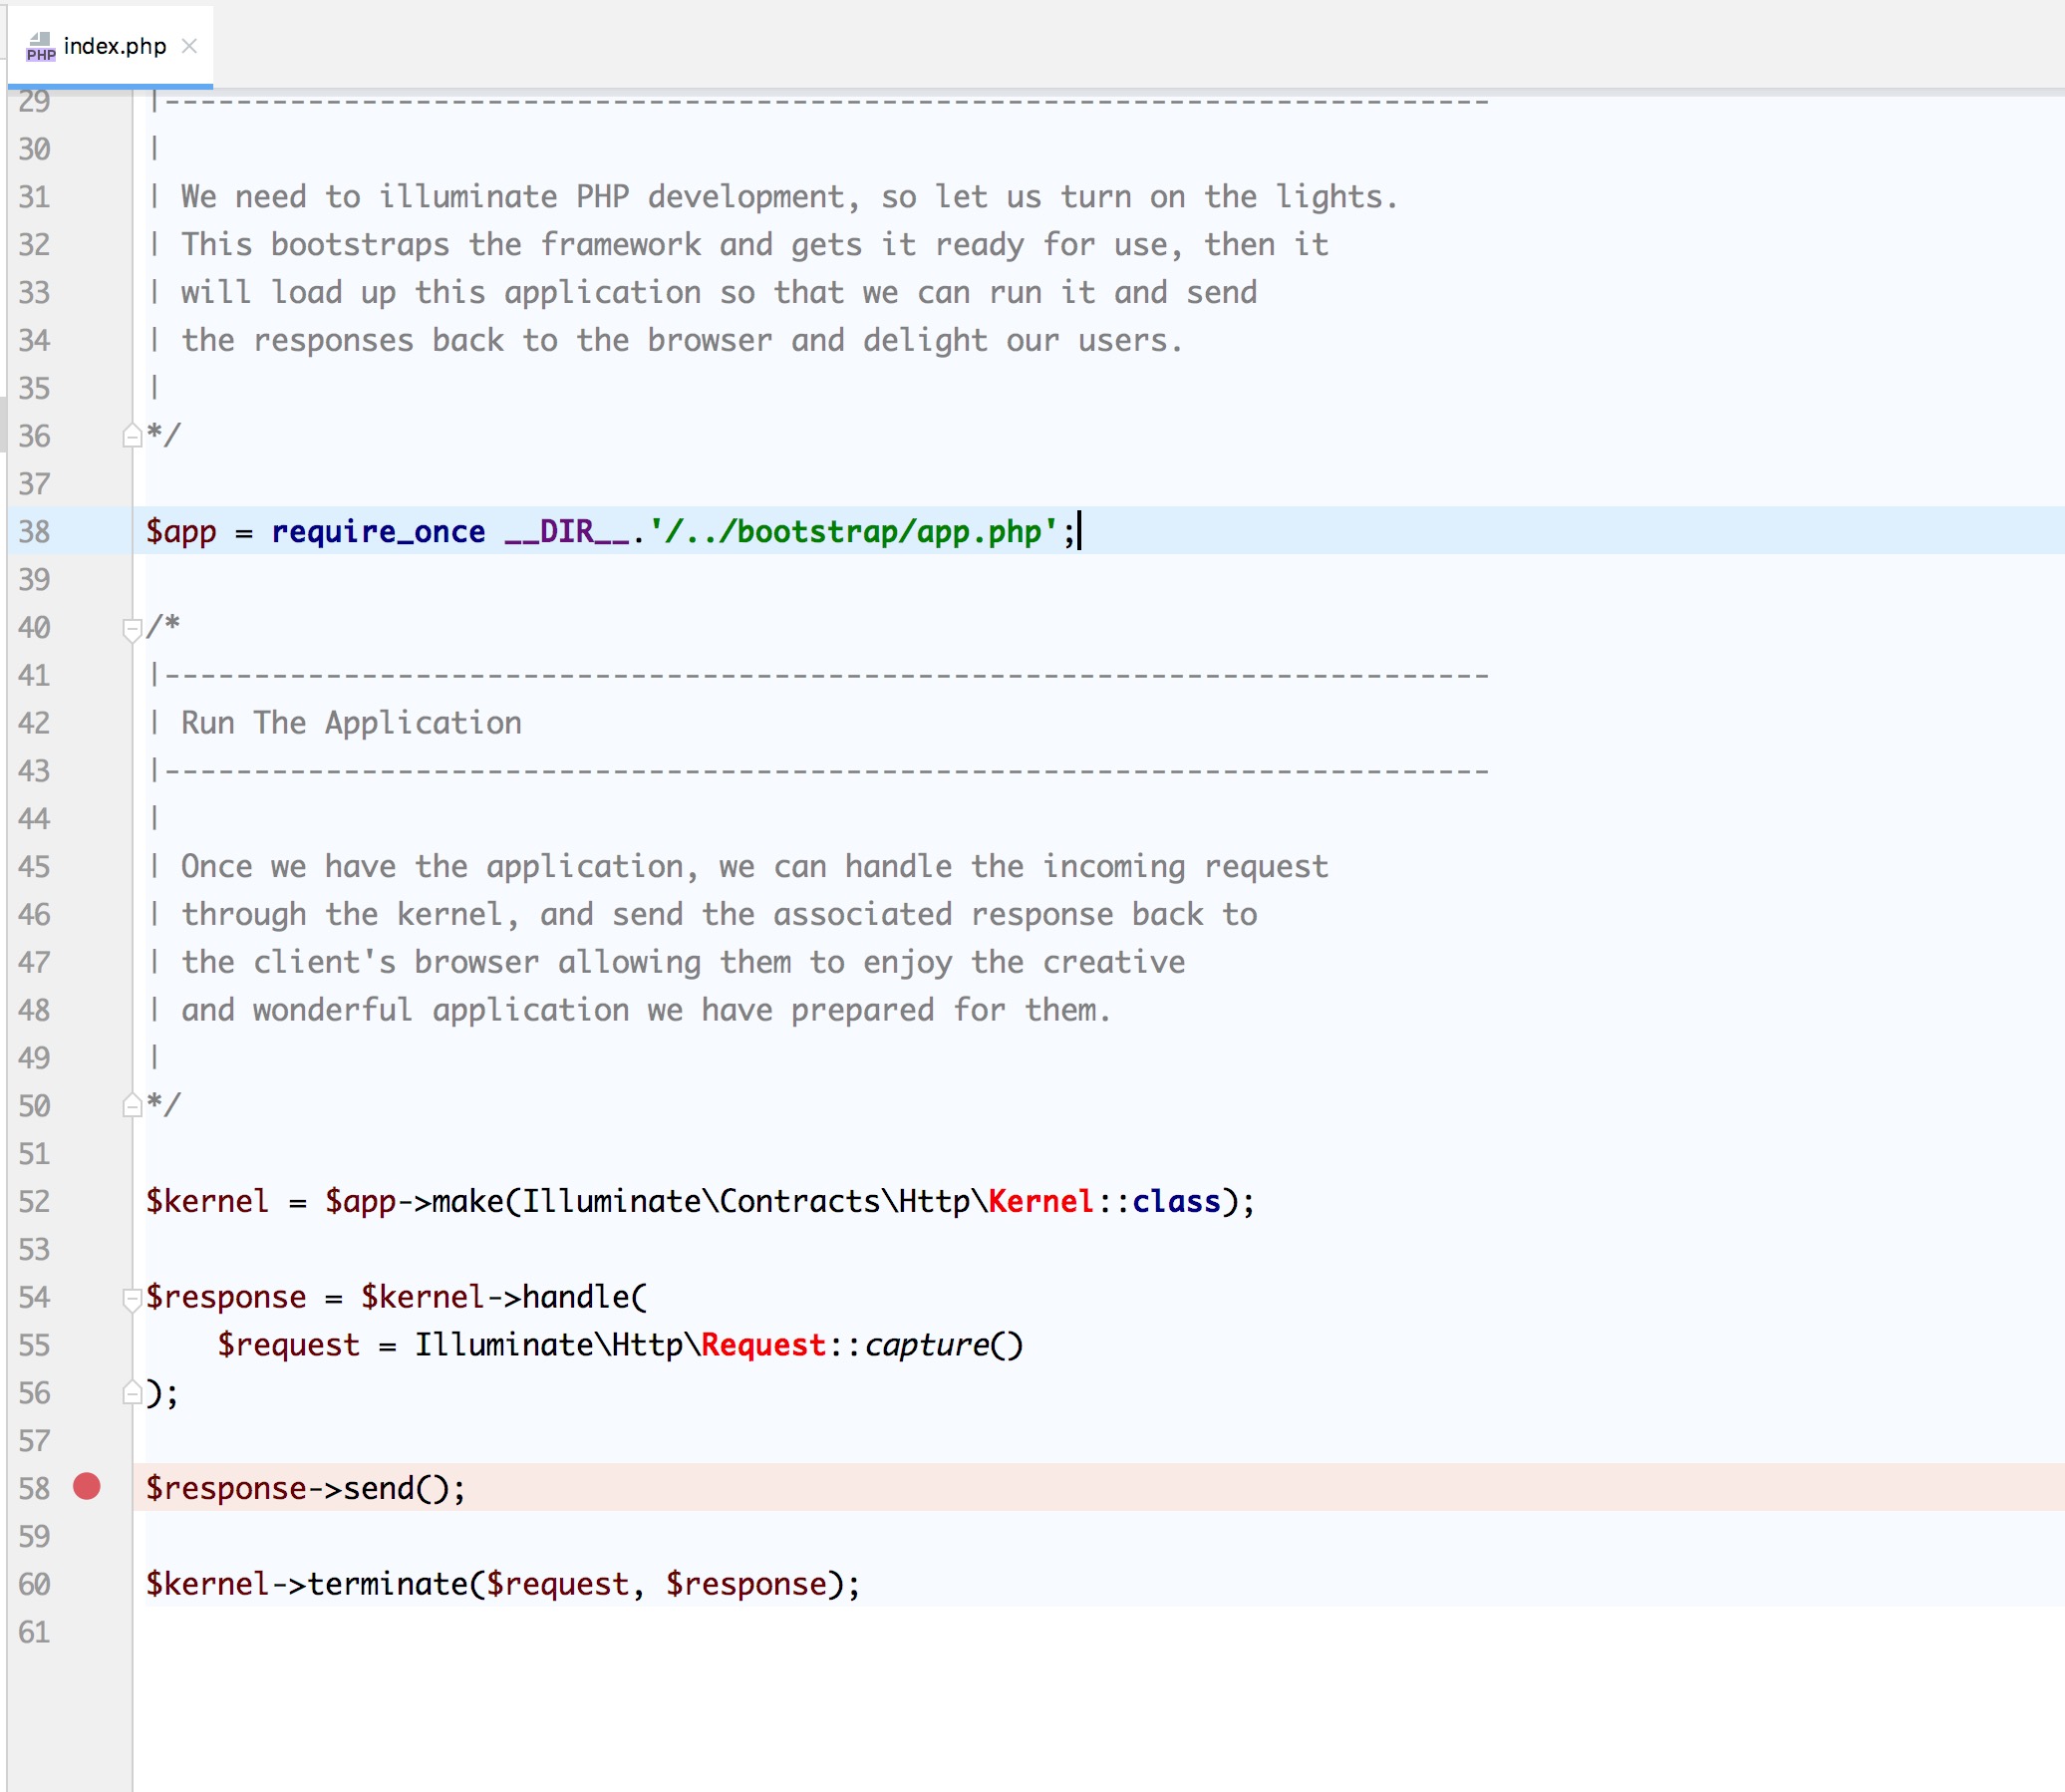Click the fold marker at line 50
Image resolution: width=2065 pixels, height=1792 pixels.
132,1105
